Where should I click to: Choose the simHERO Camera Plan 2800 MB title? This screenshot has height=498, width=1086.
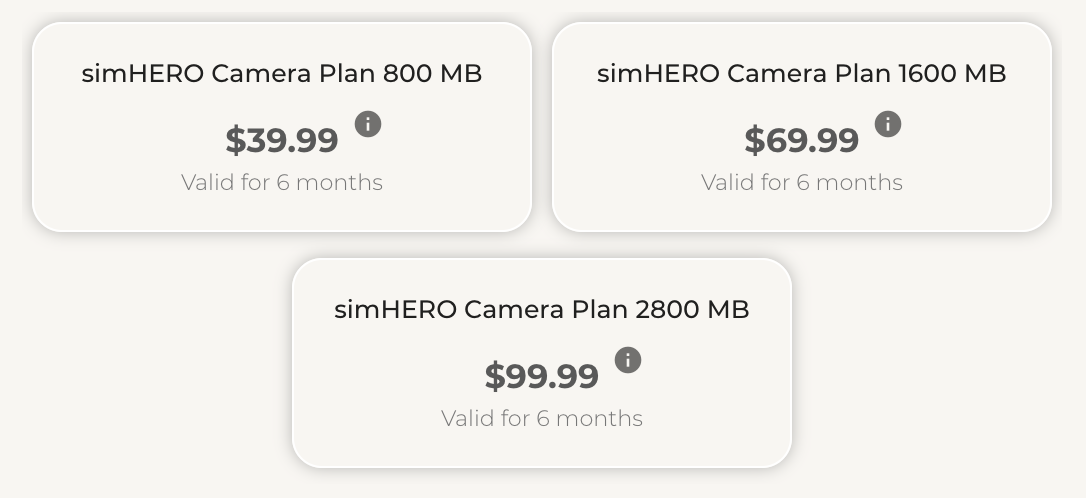click(x=541, y=309)
